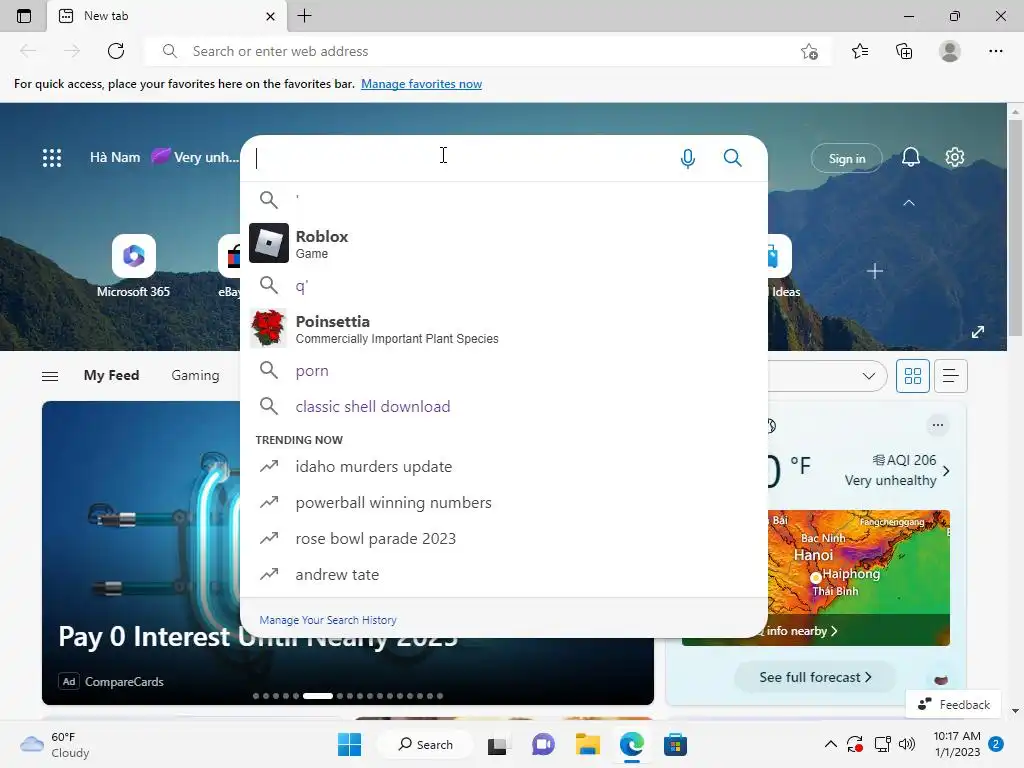Click the voice search microphone icon
The width and height of the screenshot is (1024, 768).
(x=687, y=158)
